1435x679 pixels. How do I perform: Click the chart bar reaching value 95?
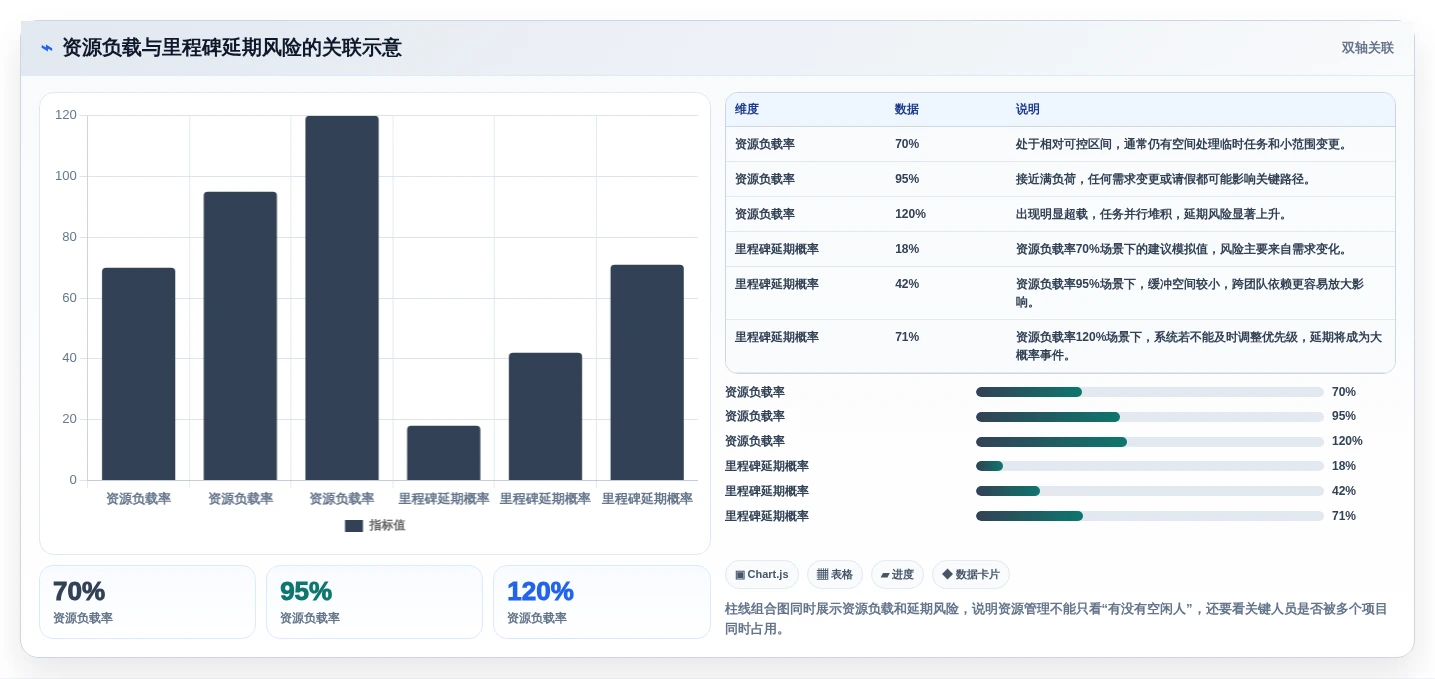tap(240, 336)
